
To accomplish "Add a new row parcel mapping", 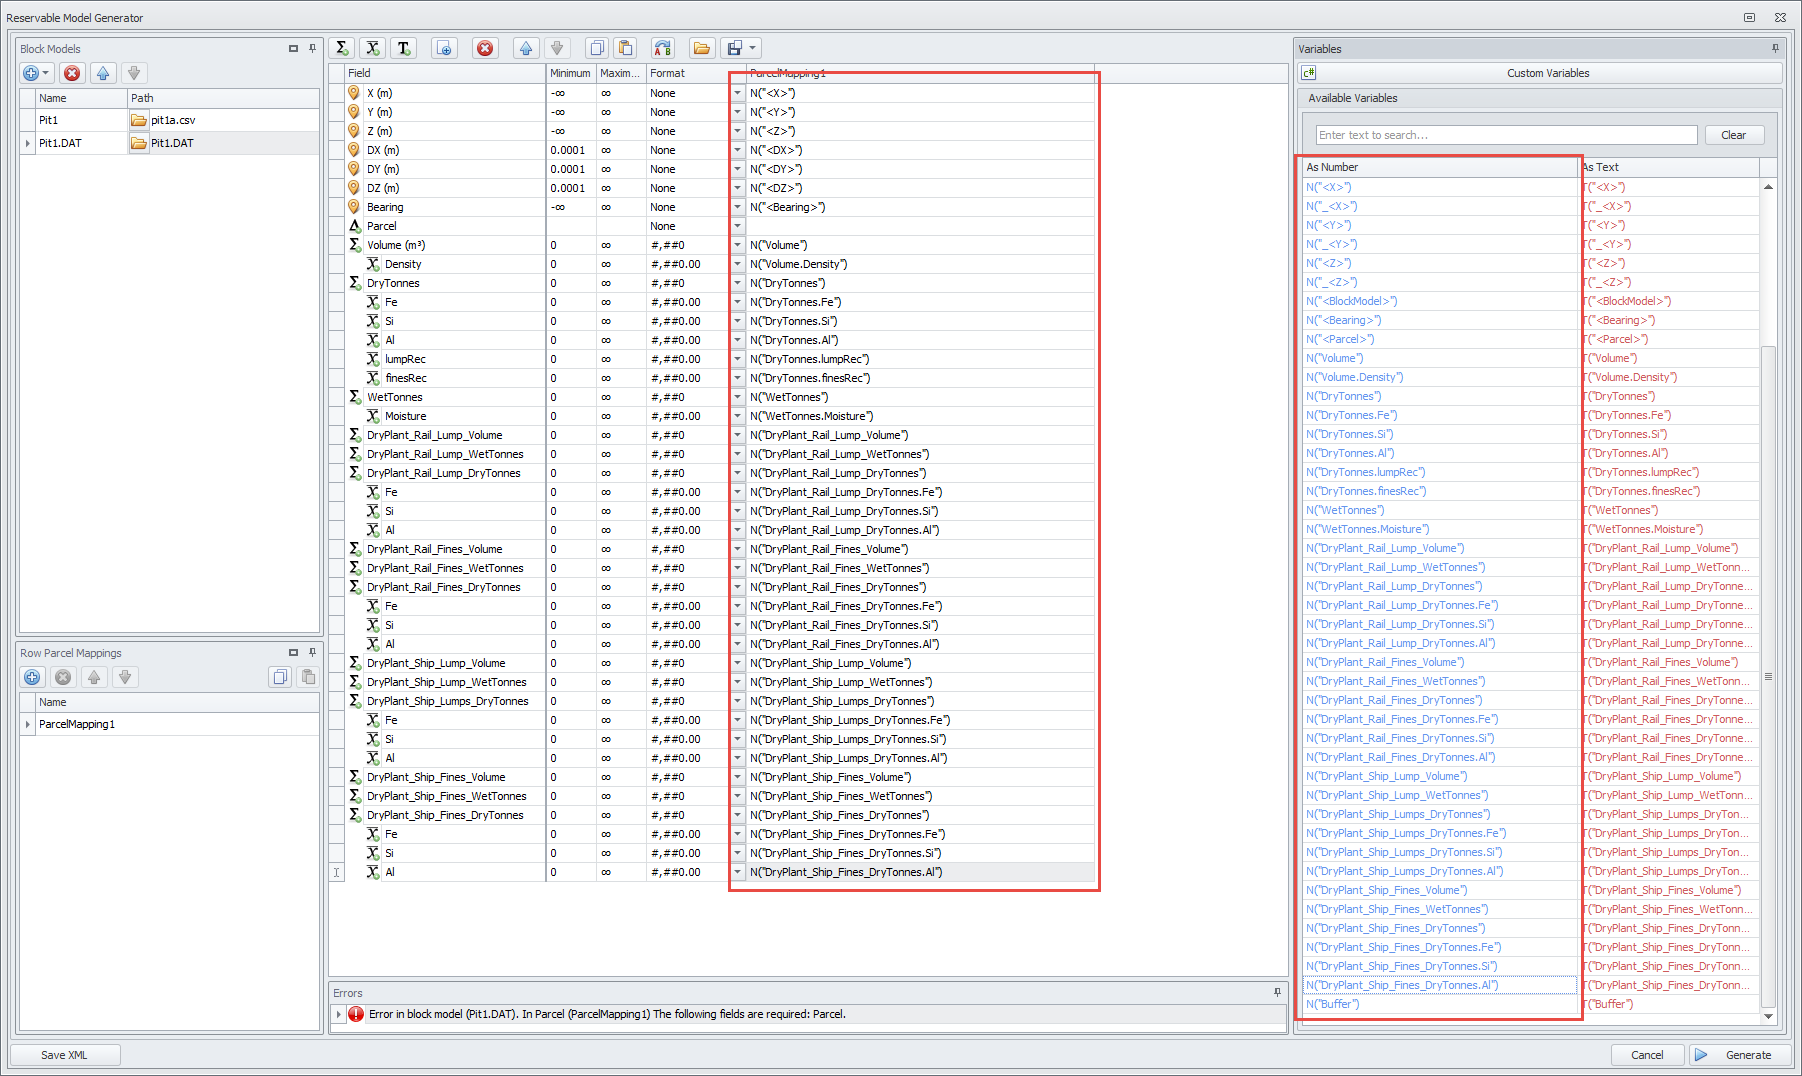I will (32, 677).
